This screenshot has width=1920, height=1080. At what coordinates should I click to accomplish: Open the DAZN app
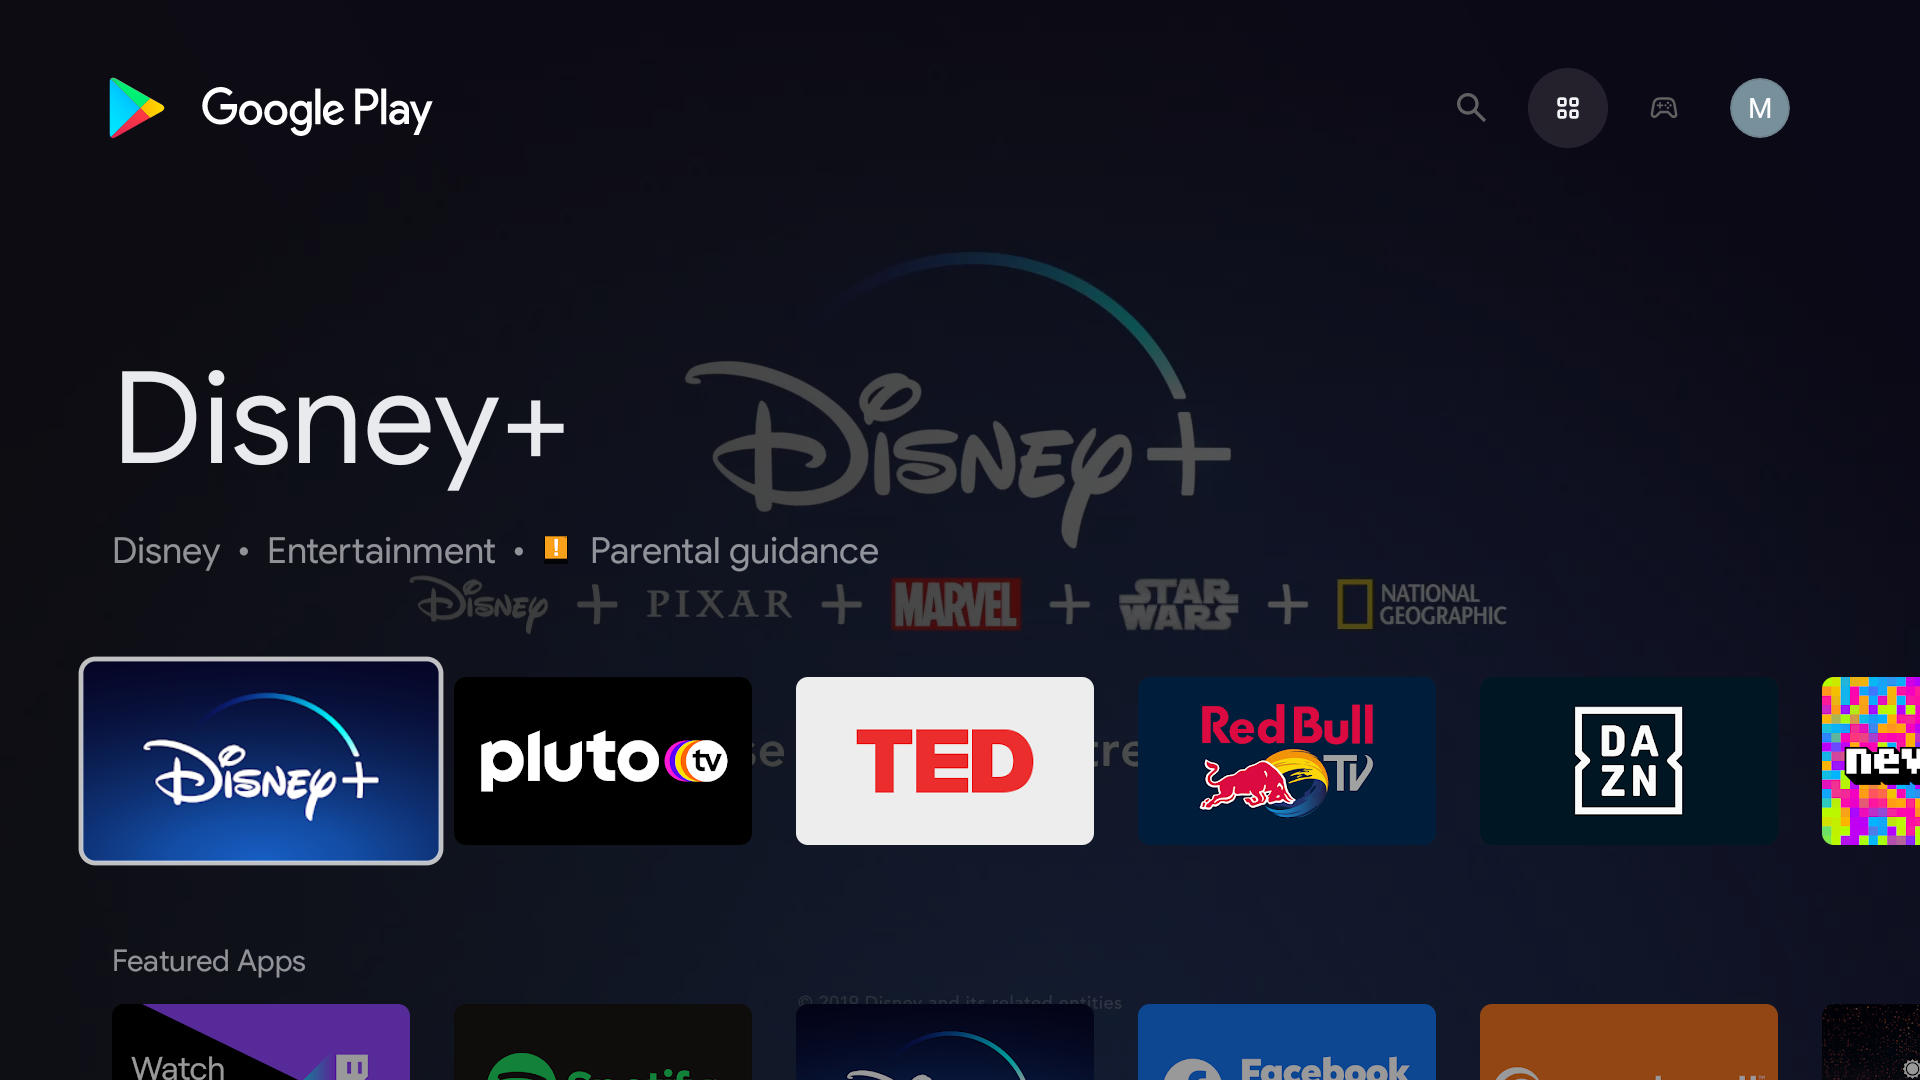click(1630, 761)
